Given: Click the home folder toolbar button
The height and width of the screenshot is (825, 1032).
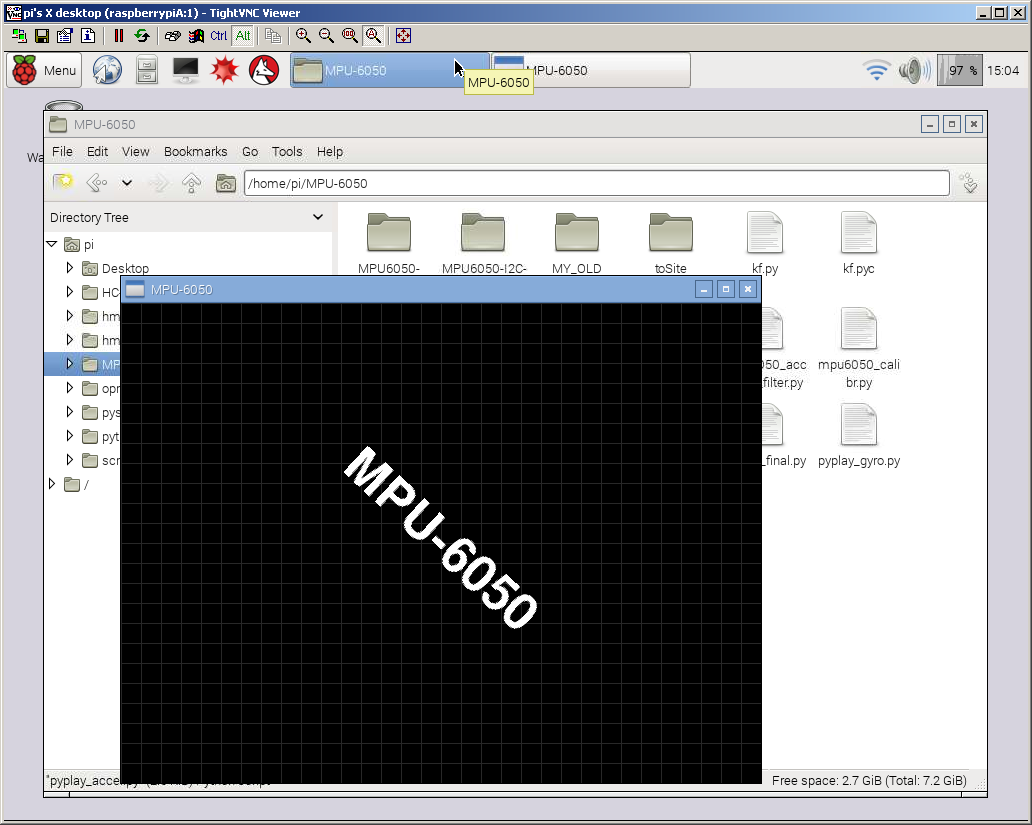Looking at the screenshot, I should tap(226, 183).
